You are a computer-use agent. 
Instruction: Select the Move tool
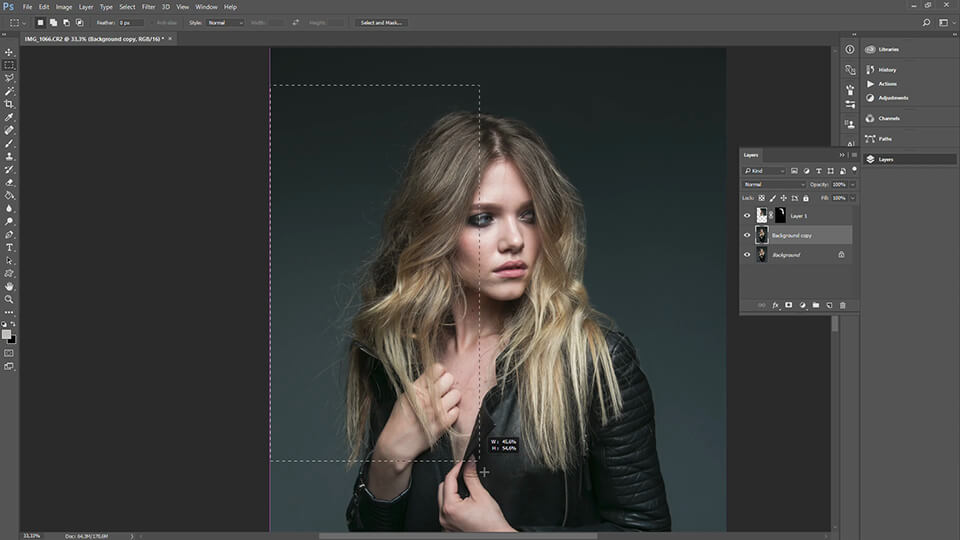coord(9,52)
